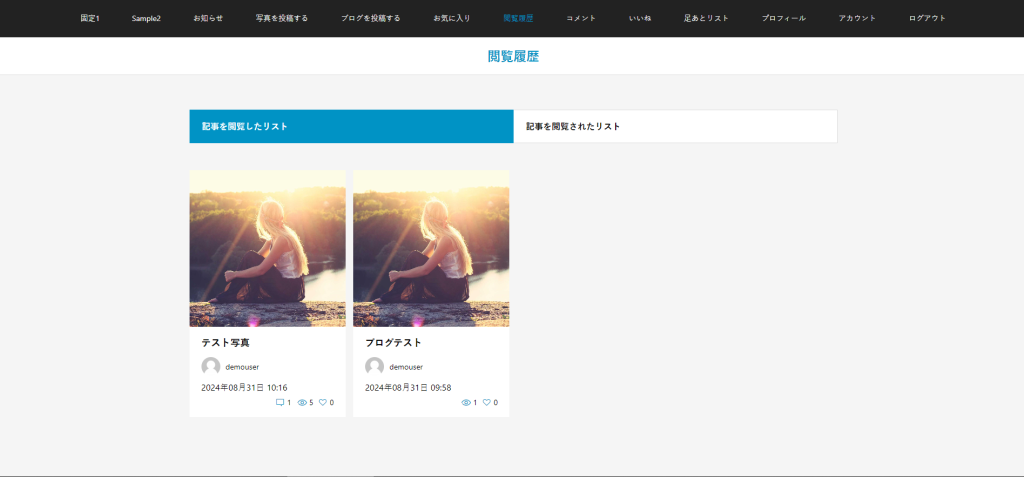Image resolution: width=1024 pixels, height=477 pixels.
Task: Switch to 記事を閲覧されたリスト tab
Action: tap(675, 127)
